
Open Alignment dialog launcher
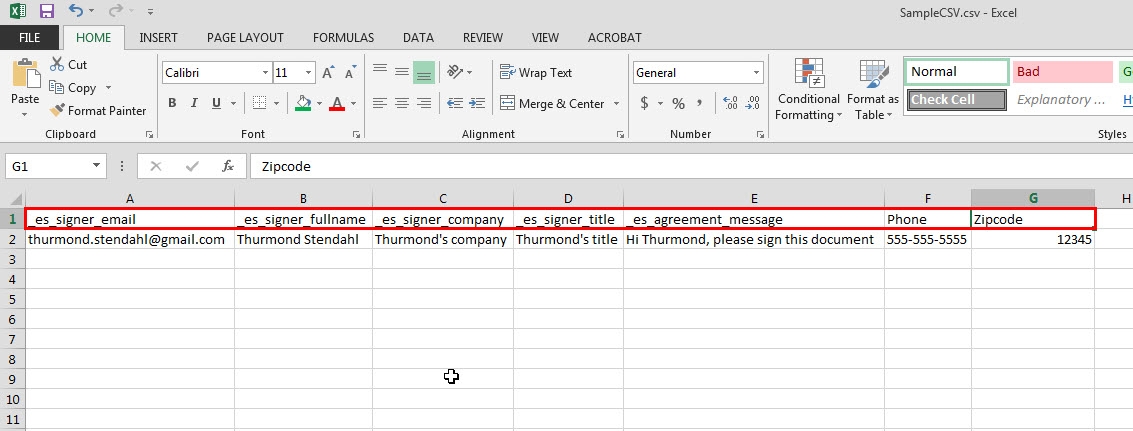620,135
